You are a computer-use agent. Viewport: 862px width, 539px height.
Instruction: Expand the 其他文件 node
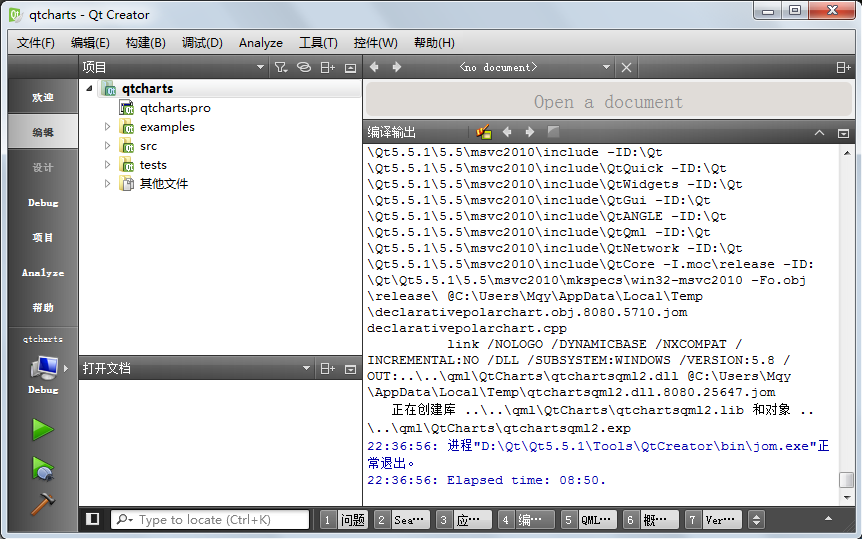coord(107,184)
